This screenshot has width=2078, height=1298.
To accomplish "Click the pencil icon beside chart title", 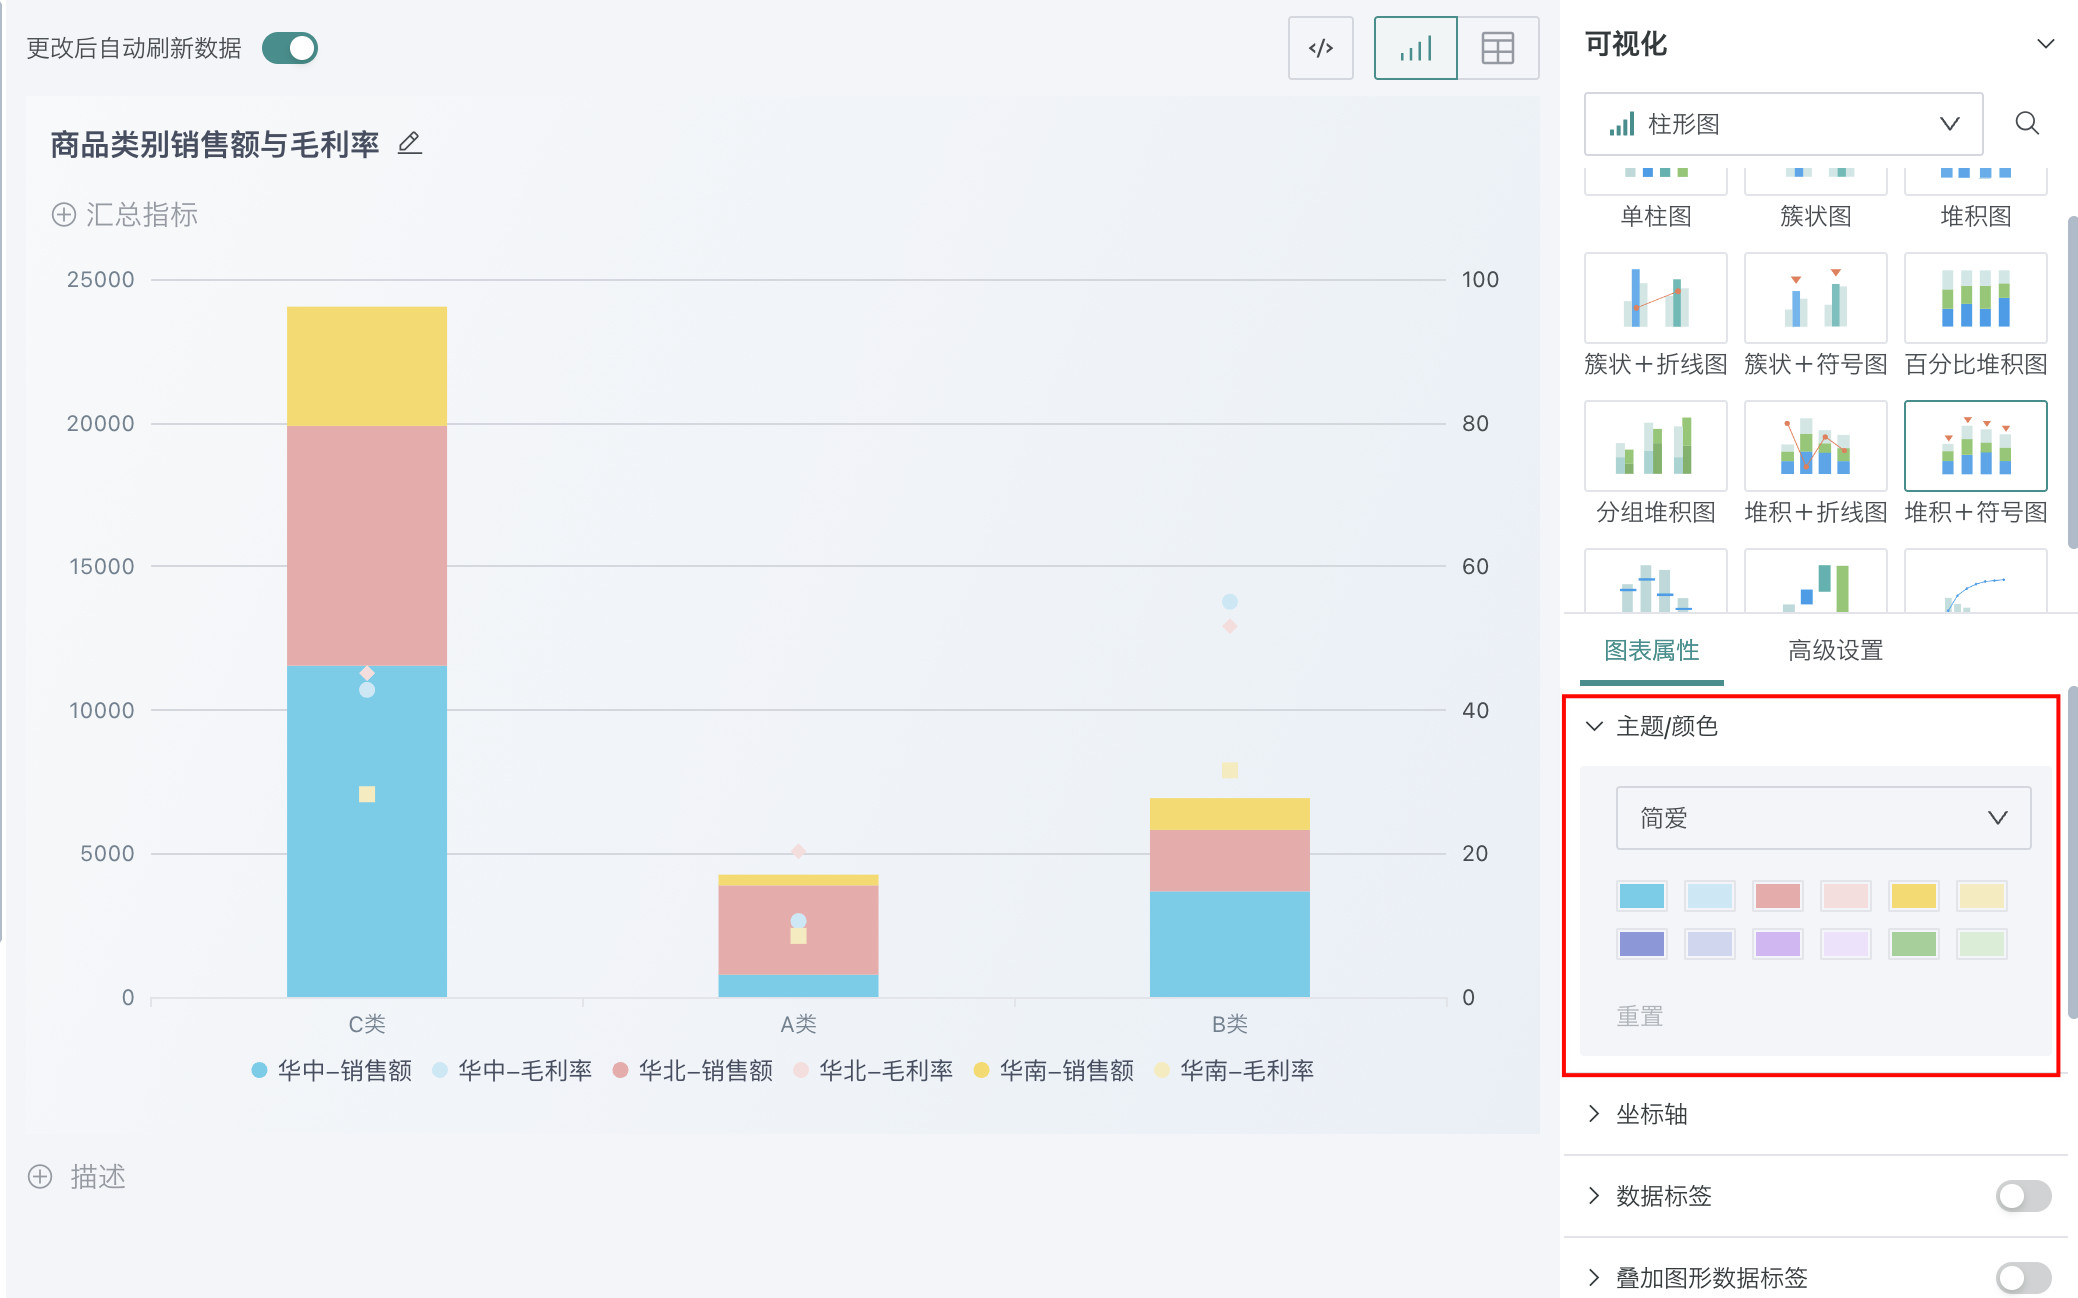I will [409, 144].
